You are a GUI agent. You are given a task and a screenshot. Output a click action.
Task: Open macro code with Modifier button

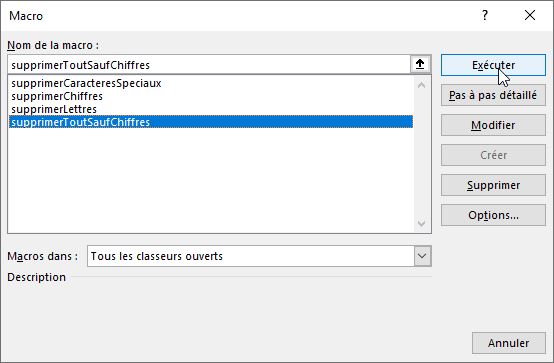493,125
